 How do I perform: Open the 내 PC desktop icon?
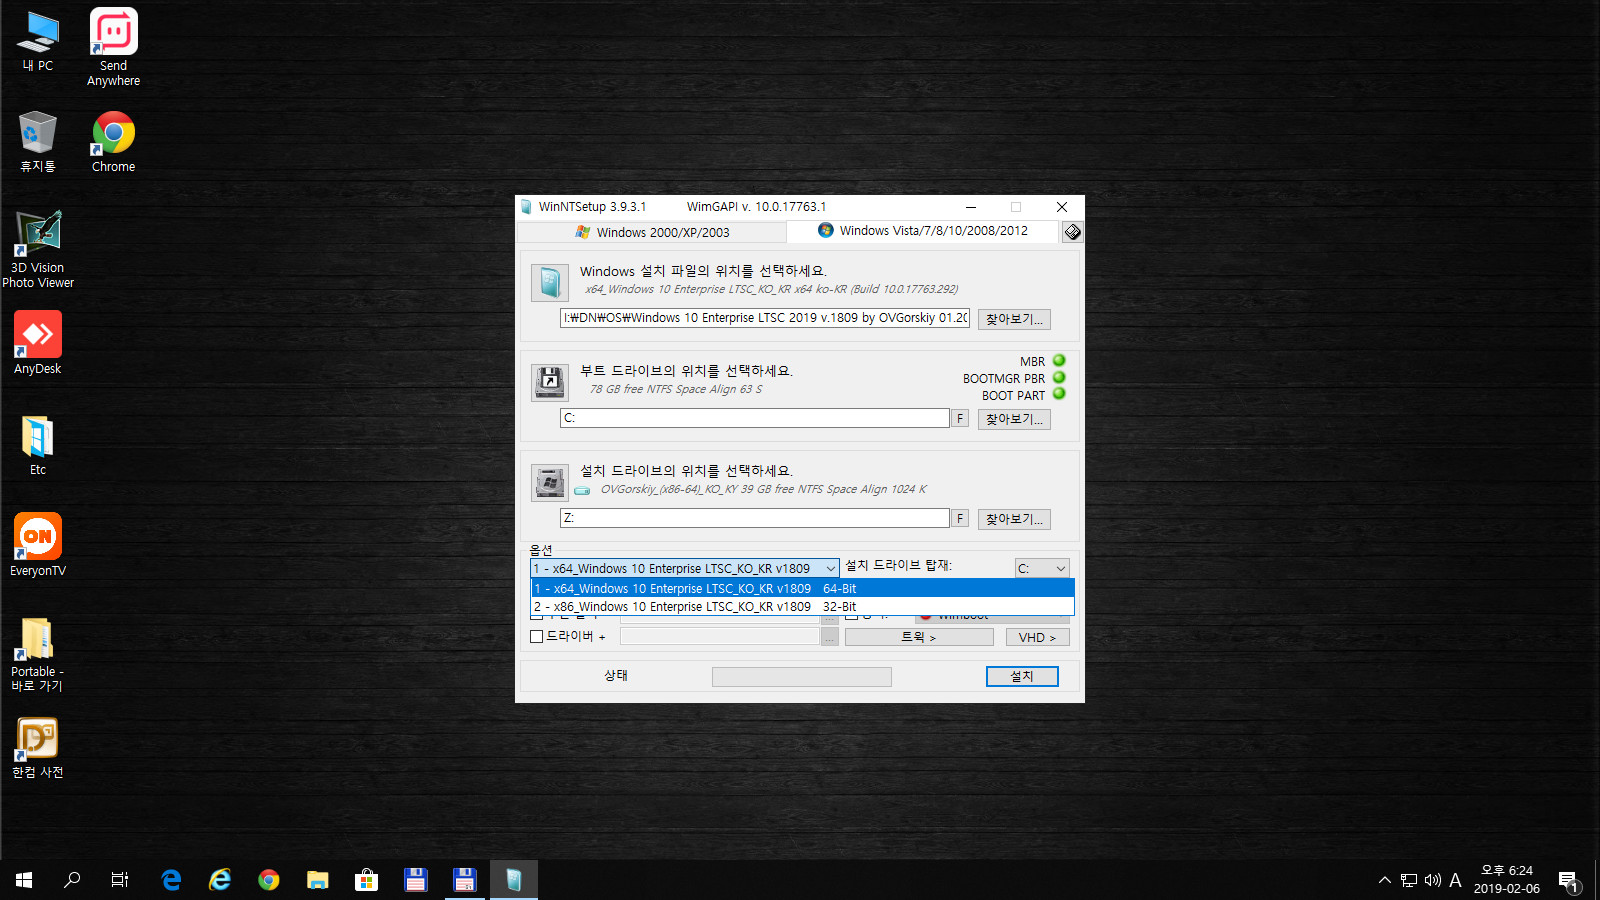click(x=38, y=41)
